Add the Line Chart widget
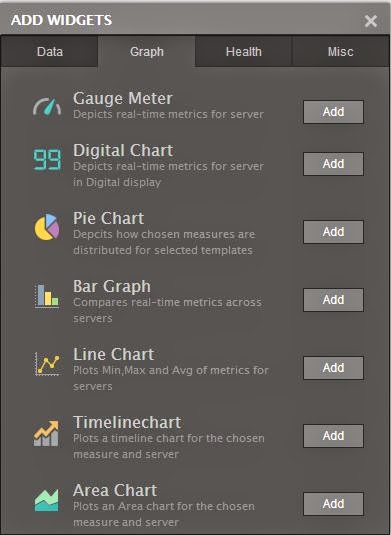Image resolution: width=391 pixels, height=535 pixels. click(x=333, y=368)
